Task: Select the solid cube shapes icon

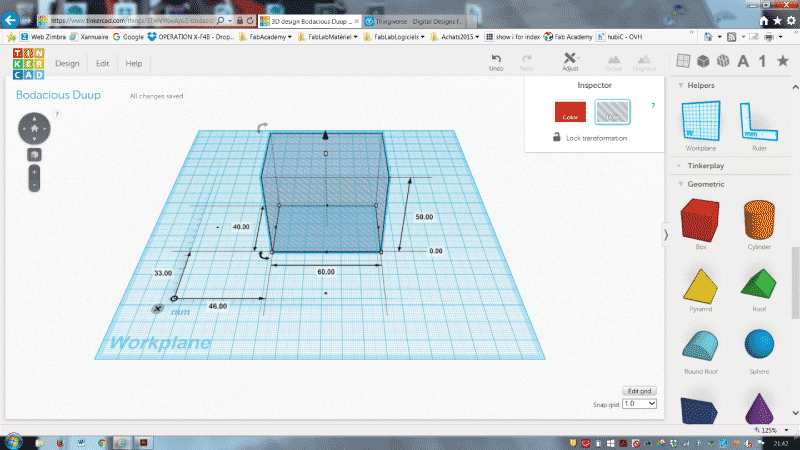Action: click(703, 61)
